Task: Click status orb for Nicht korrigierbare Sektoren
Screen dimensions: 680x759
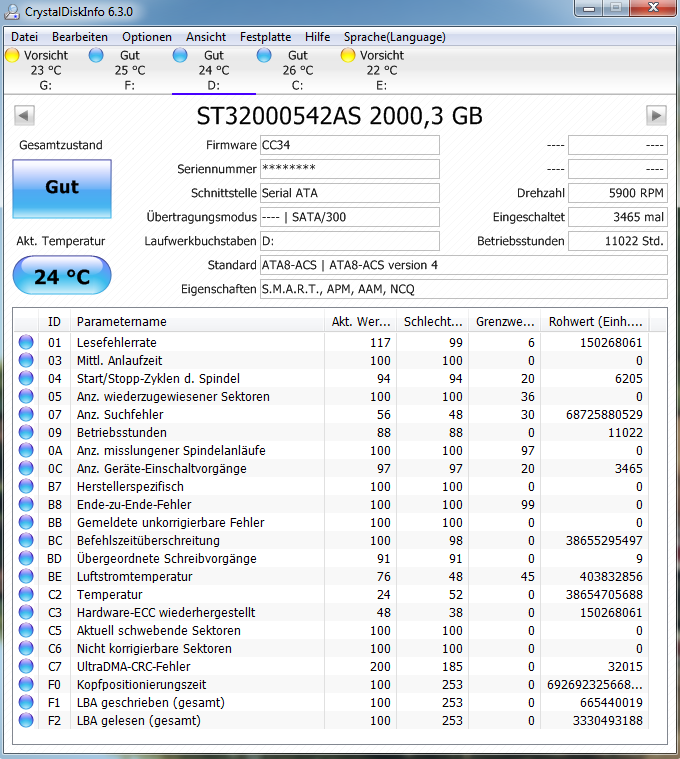Action: point(26,648)
